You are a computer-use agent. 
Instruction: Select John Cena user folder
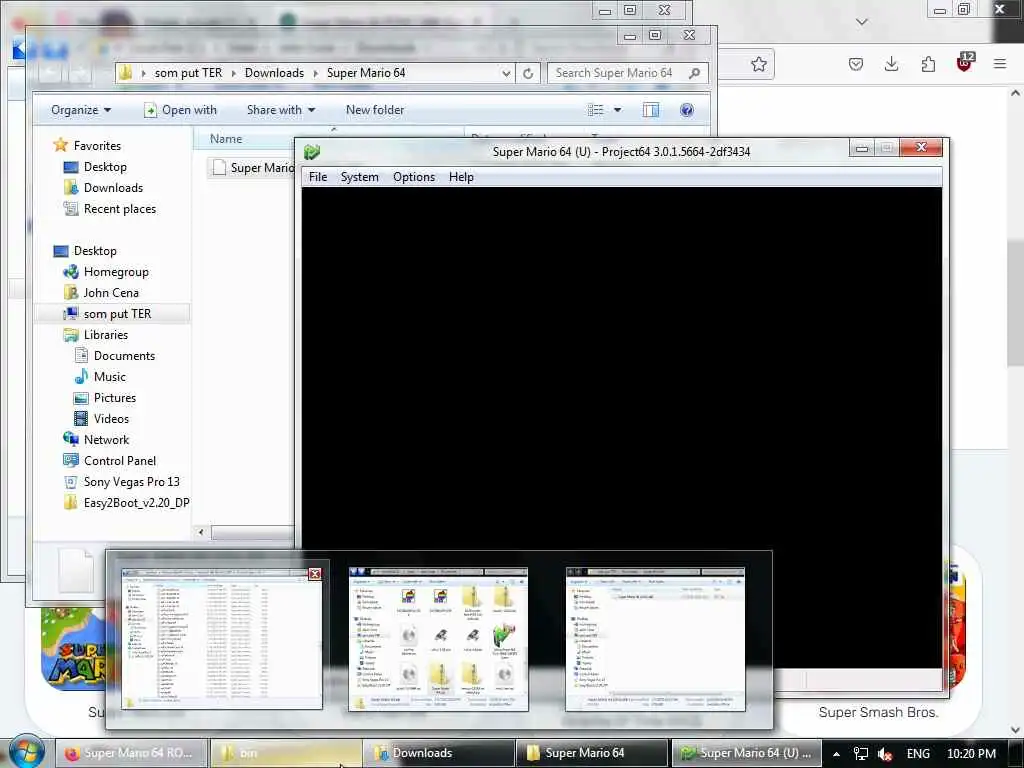(x=110, y=293)
